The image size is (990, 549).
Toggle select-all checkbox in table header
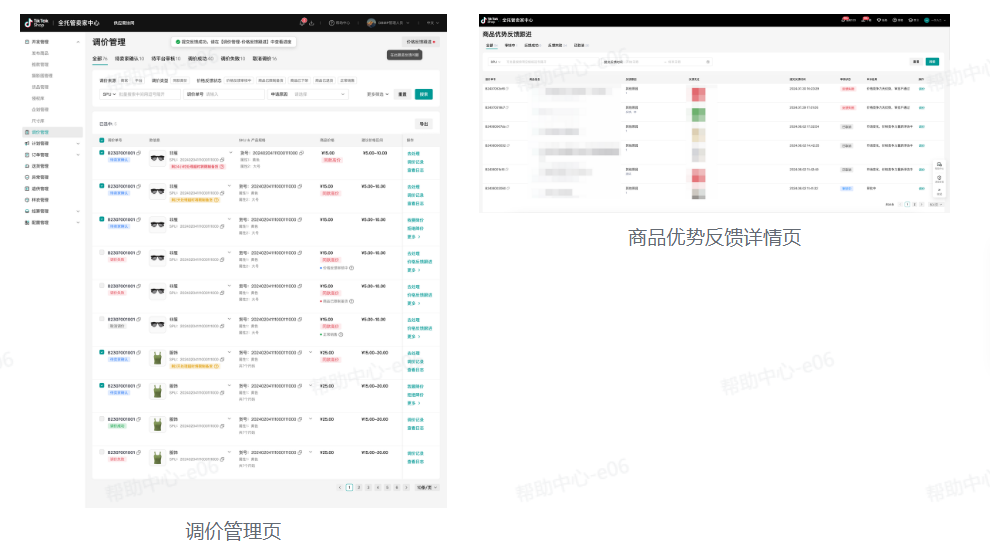102,140
